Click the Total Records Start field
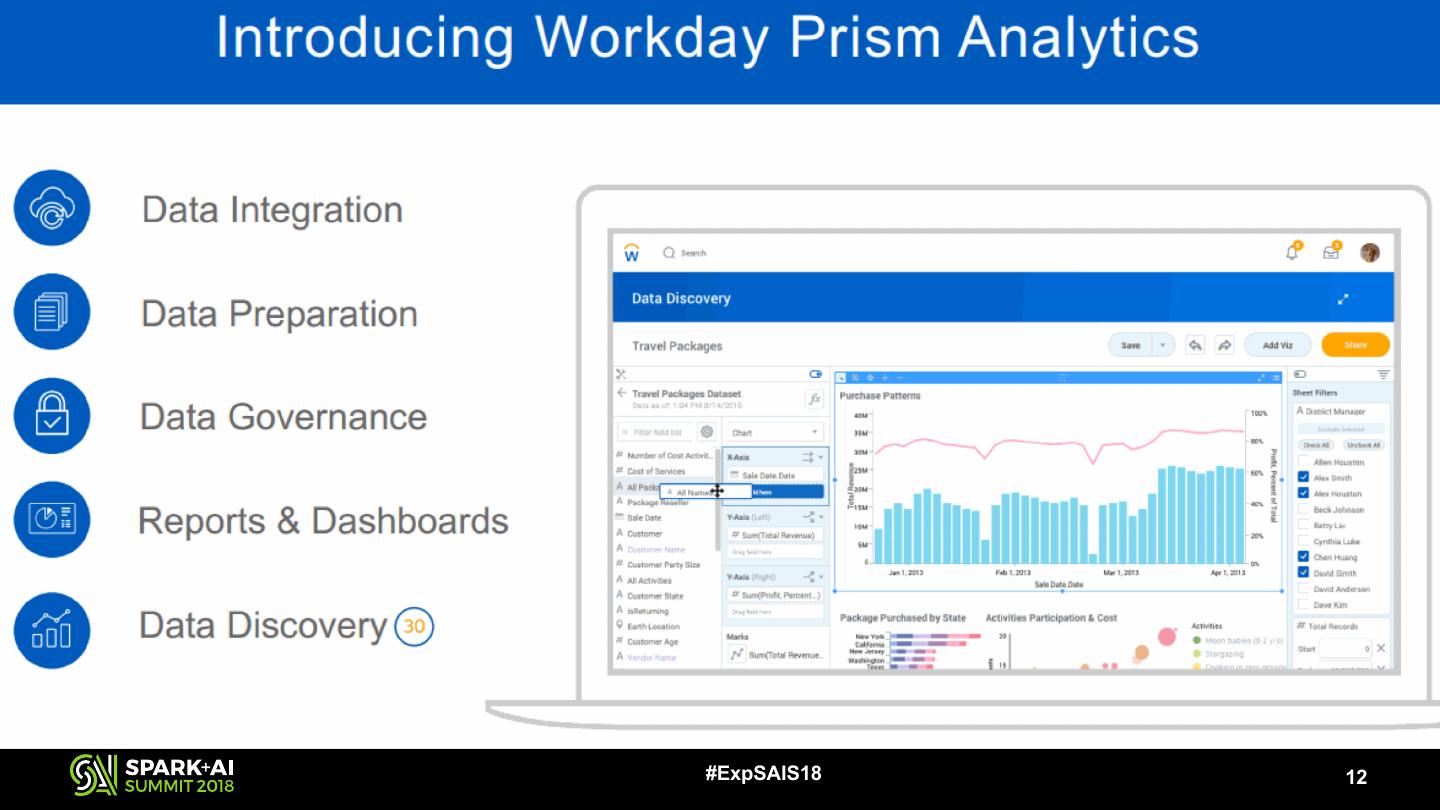 [x=1345, y=649]
